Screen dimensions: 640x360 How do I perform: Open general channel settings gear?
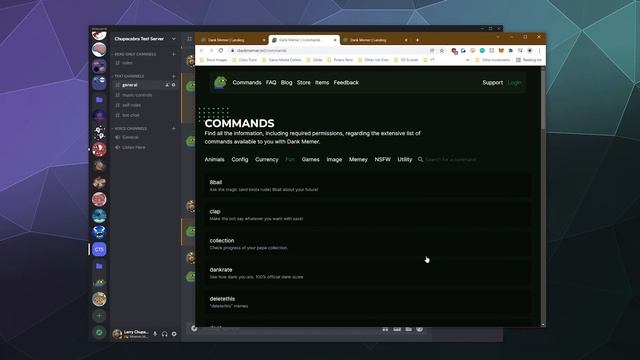click(x=173, y=85)
